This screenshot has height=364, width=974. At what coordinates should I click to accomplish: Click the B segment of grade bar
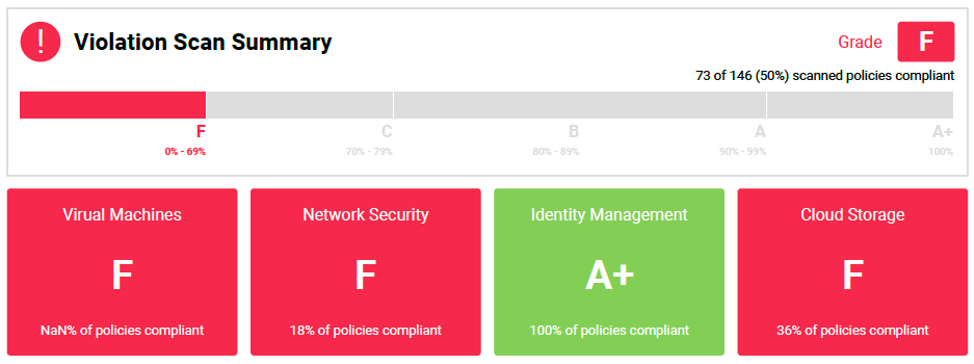click(x=580, y=105)
